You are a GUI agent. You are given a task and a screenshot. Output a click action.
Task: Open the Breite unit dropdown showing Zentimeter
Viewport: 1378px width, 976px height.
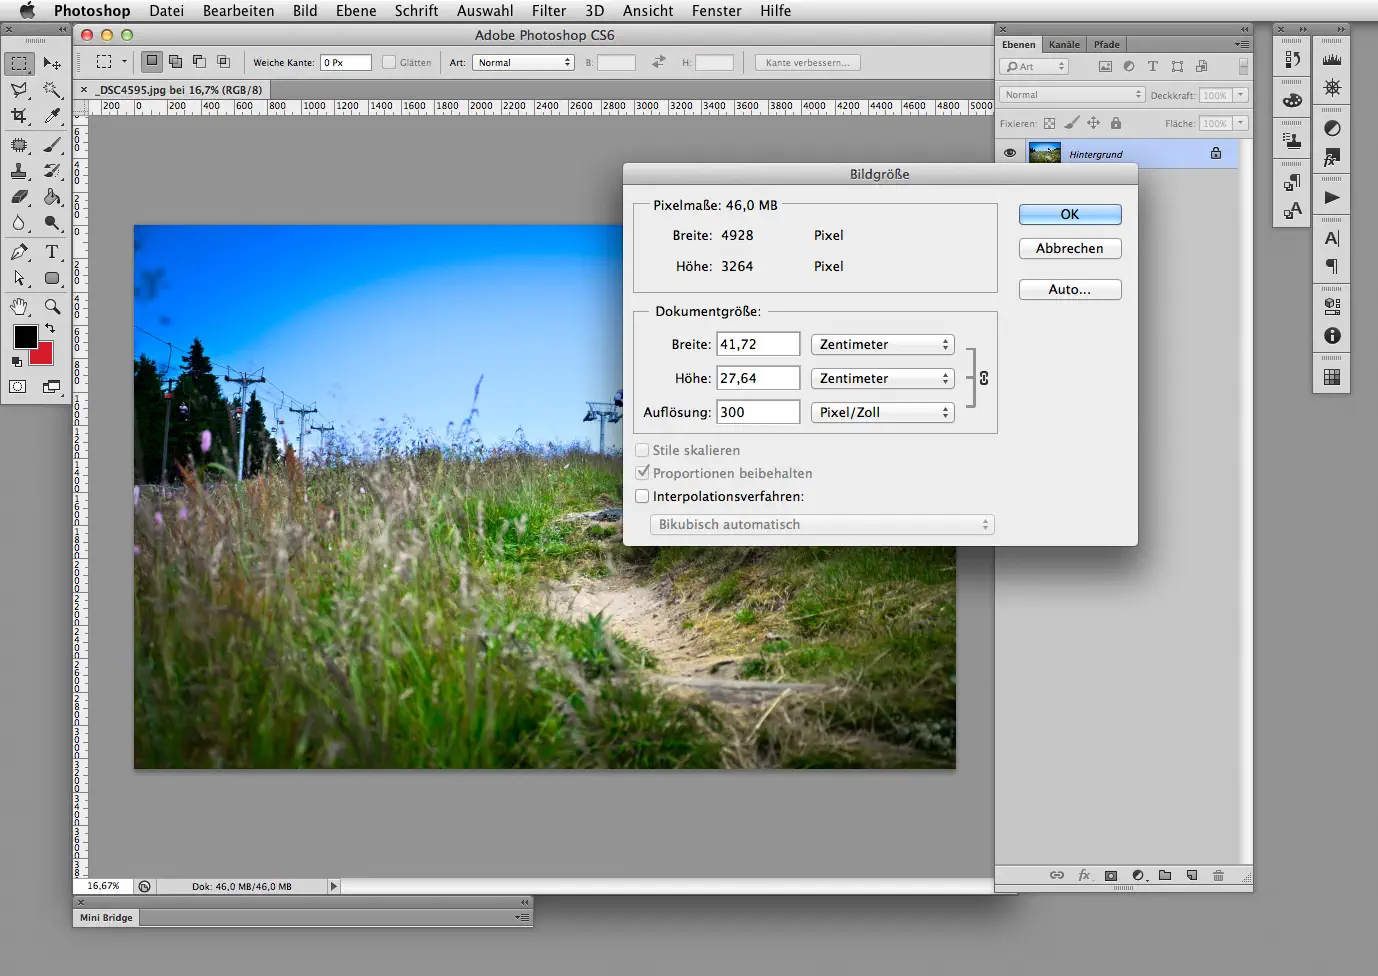click(881, 344)
